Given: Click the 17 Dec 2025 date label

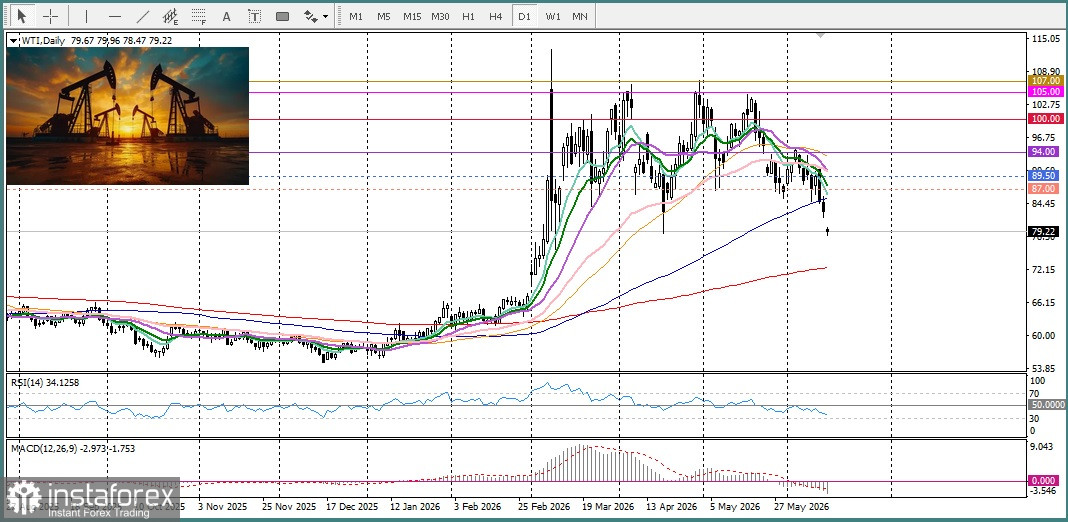Looking at the screenshot, I should [351, 507].
